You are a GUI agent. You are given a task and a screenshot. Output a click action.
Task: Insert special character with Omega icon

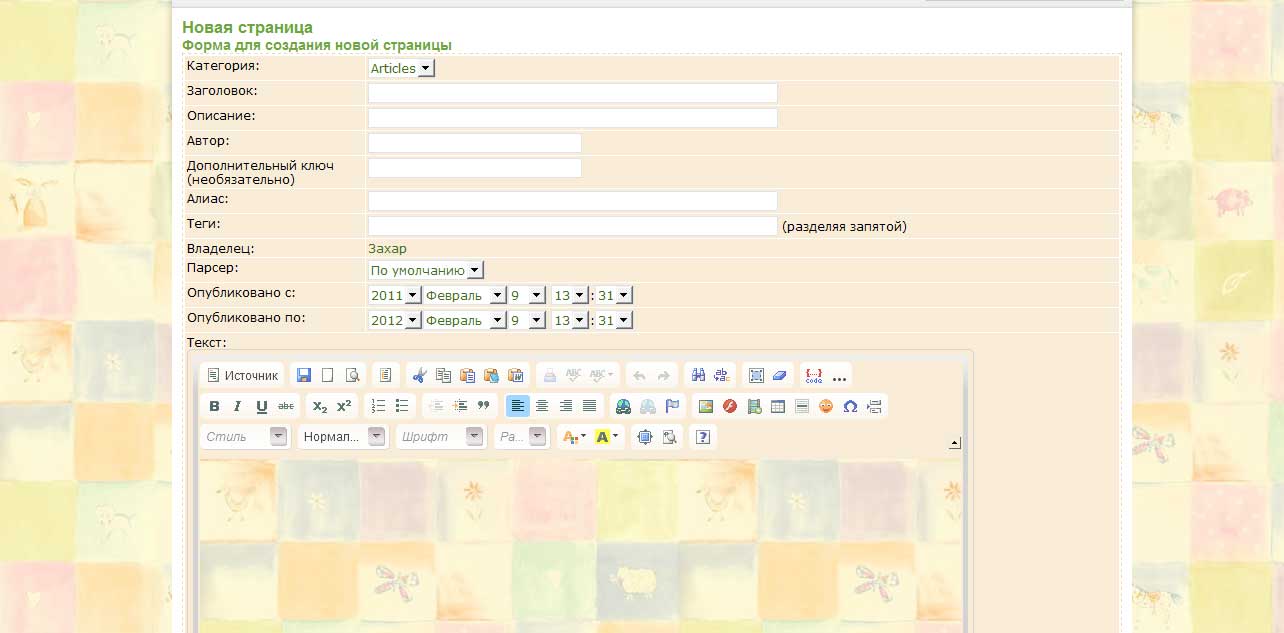click(850, 406)
